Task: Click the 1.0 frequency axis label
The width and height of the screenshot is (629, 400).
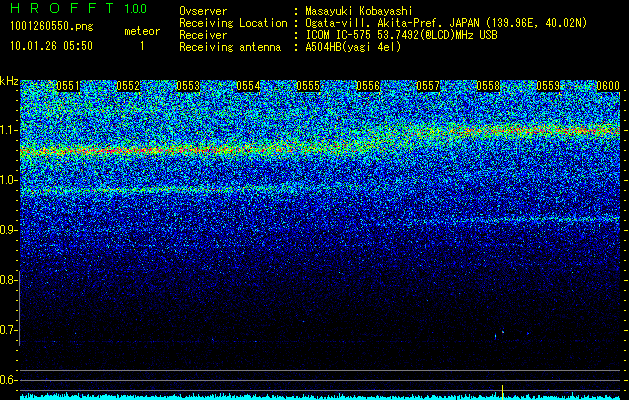Action: (x=9, y=180)
